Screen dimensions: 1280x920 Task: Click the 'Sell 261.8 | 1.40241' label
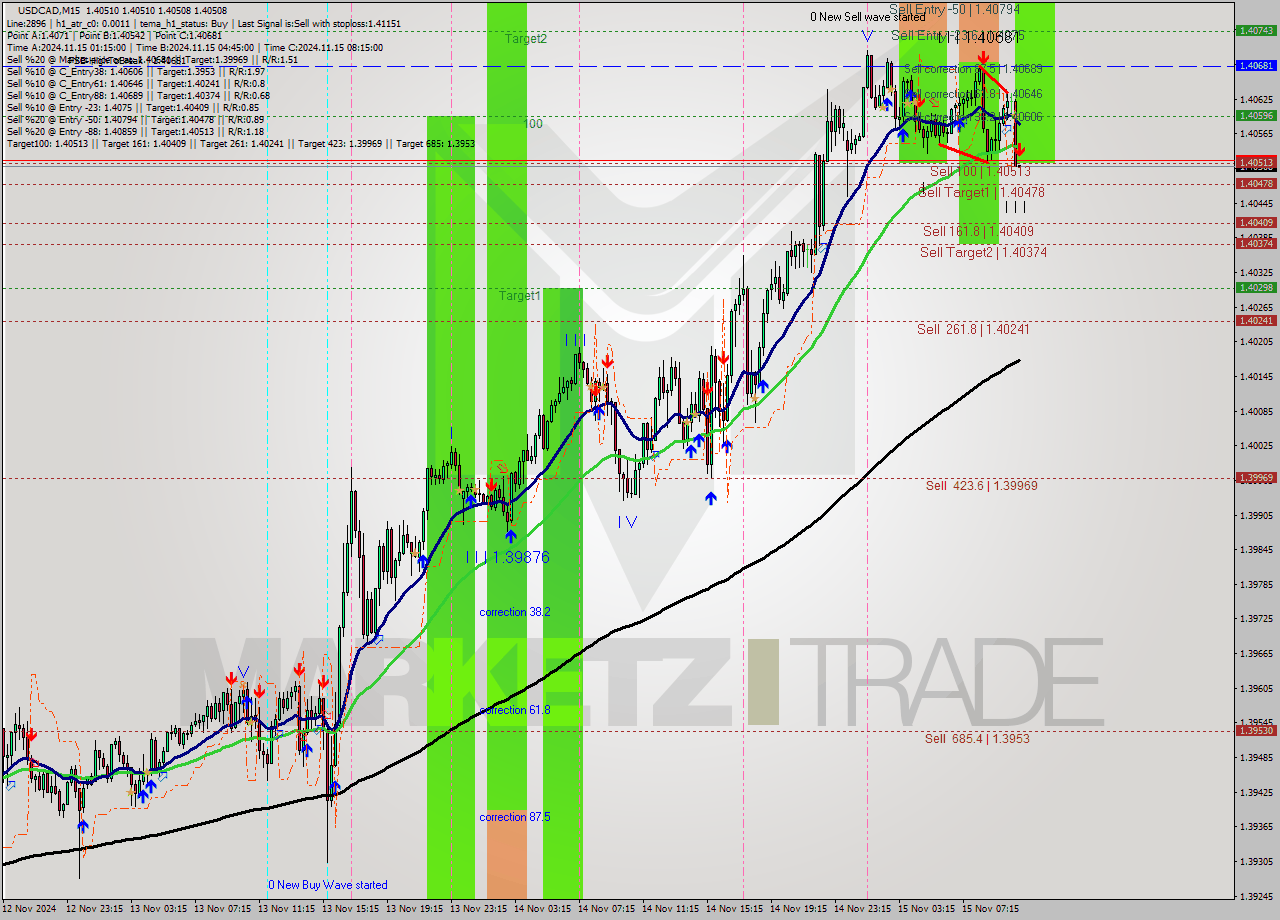(973, 329)
